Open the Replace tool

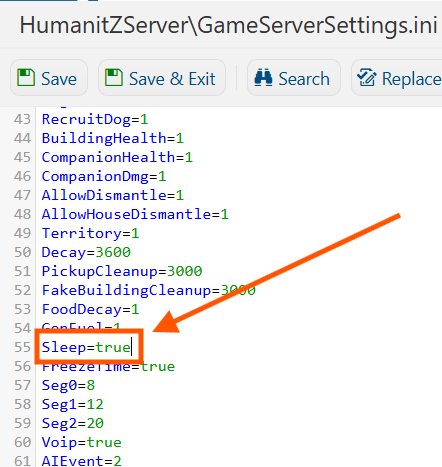(397, 78)
